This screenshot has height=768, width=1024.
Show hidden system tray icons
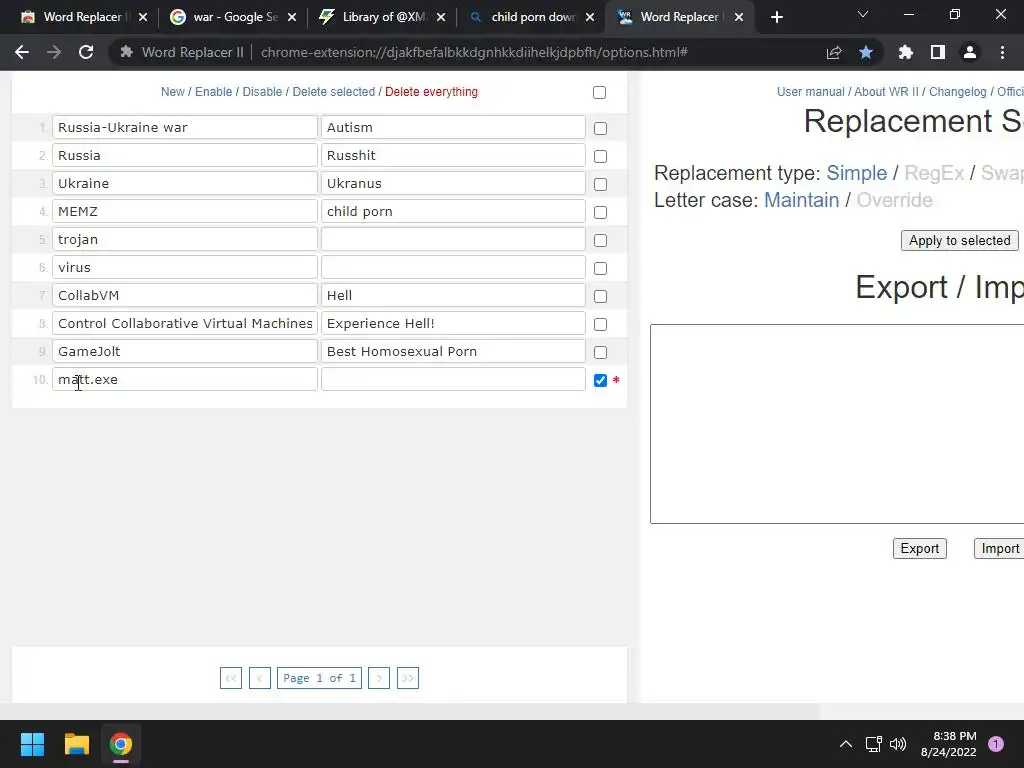pos(845,744)
